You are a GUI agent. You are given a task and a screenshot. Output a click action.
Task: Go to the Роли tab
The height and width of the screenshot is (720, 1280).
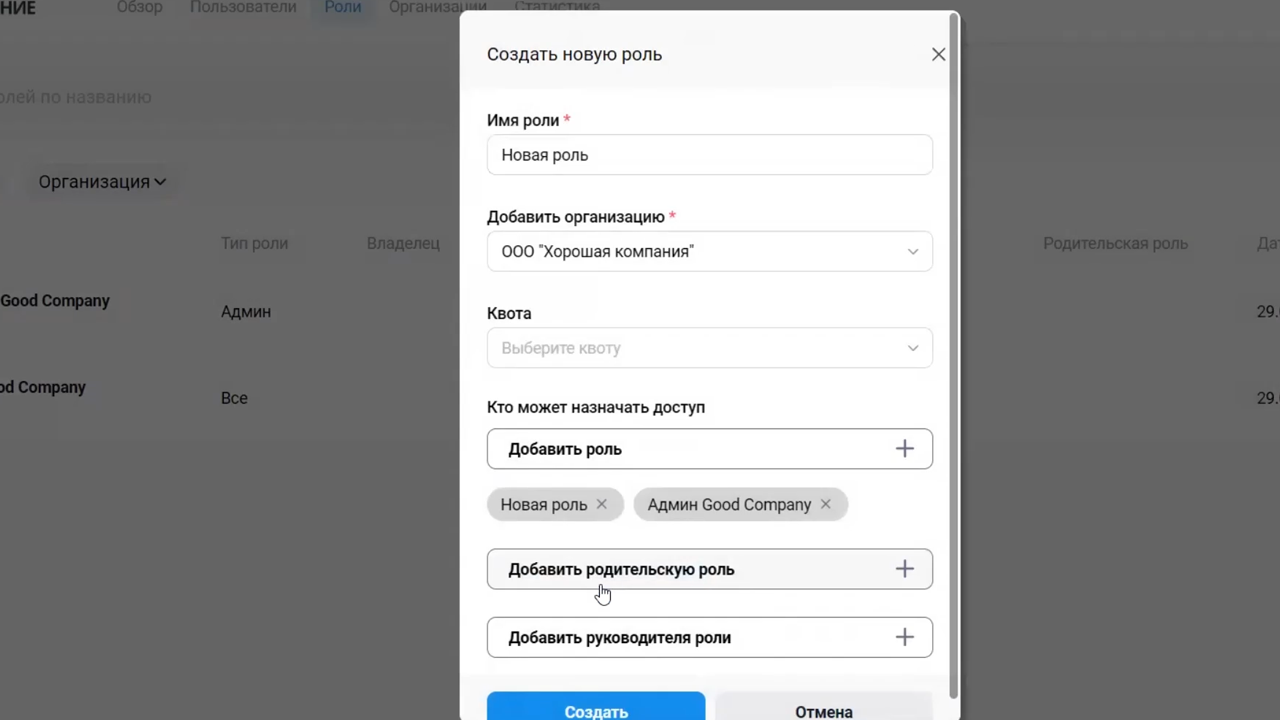coord(342,8)
